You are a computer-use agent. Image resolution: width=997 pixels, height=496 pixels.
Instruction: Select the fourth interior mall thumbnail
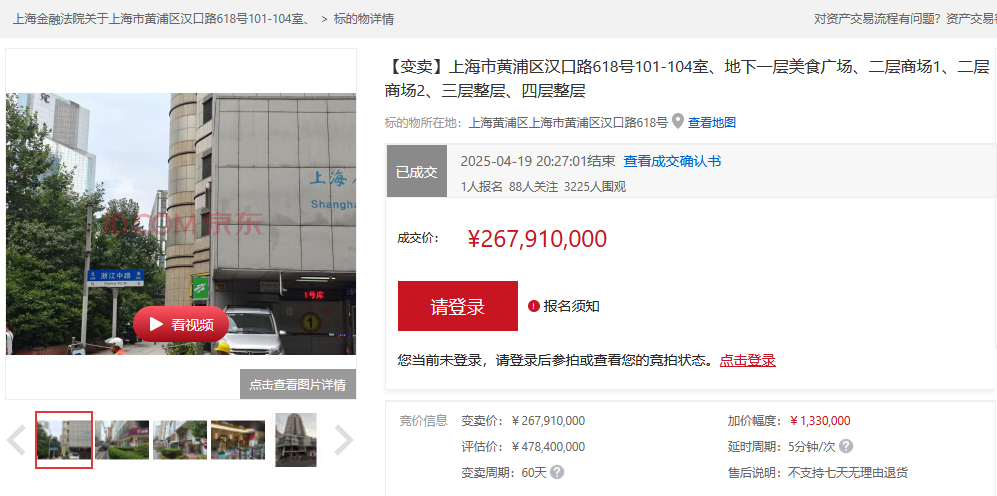pos(238,439)
